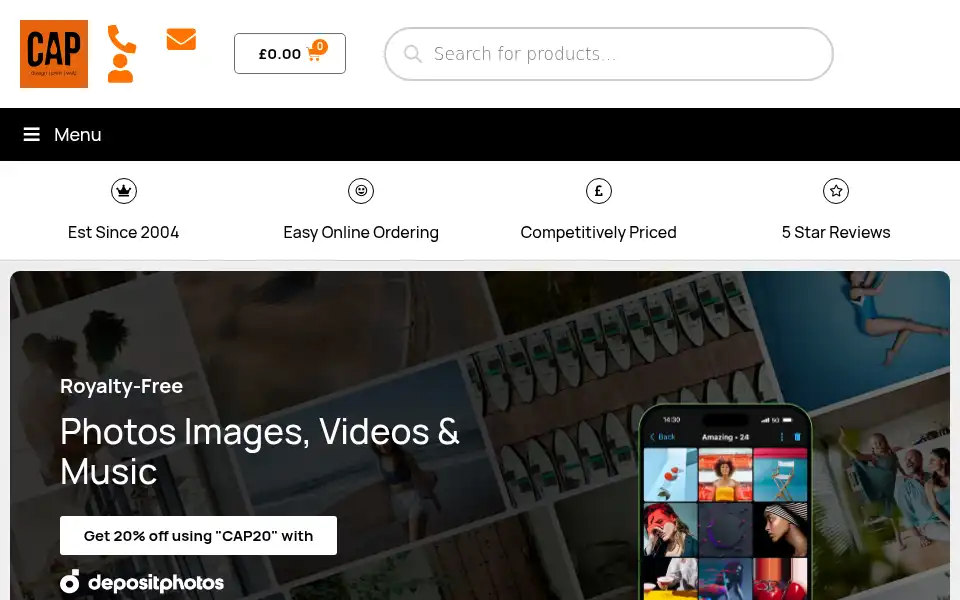
Task: Click the smiley face icon
Action: (361, 191)
